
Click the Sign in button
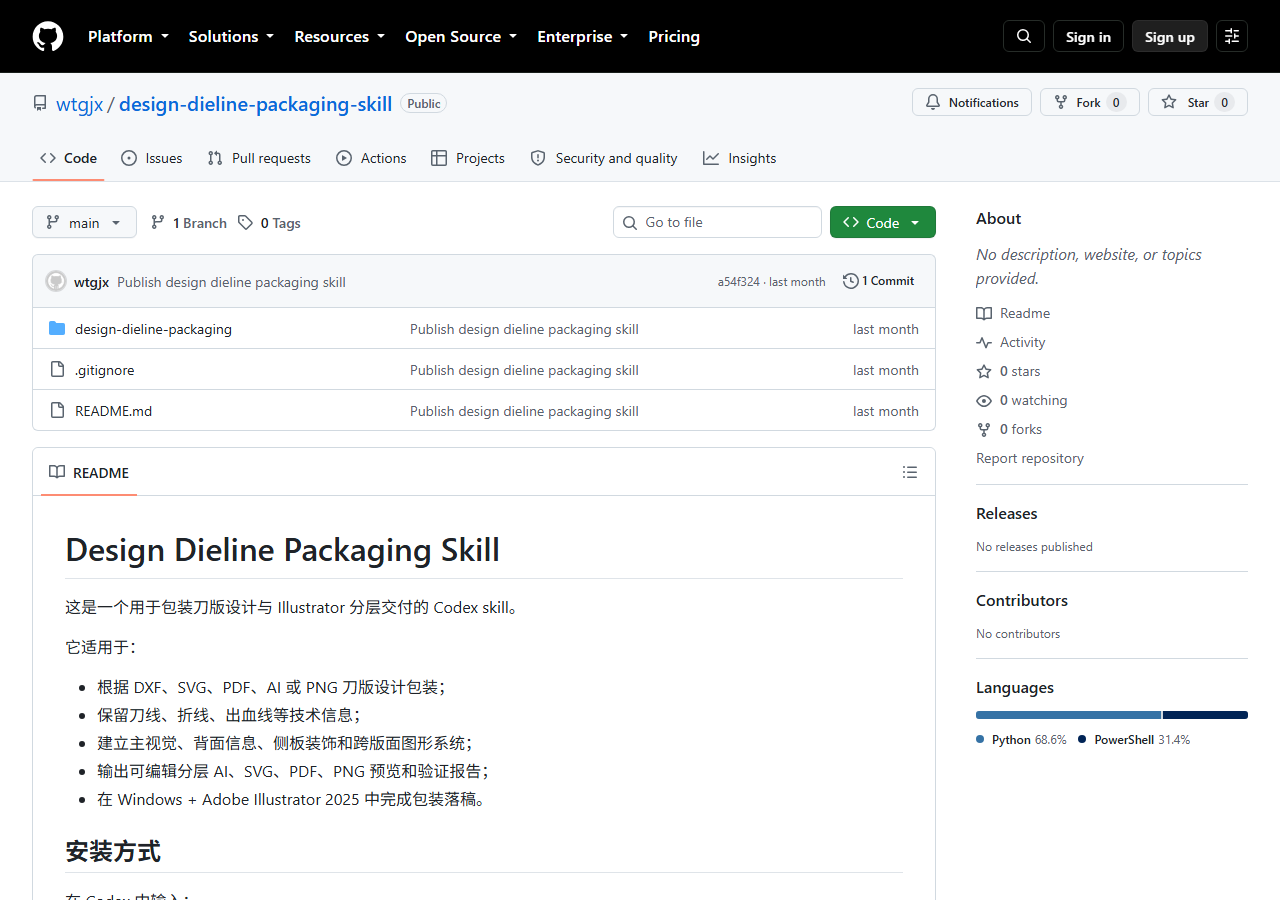1088,36
